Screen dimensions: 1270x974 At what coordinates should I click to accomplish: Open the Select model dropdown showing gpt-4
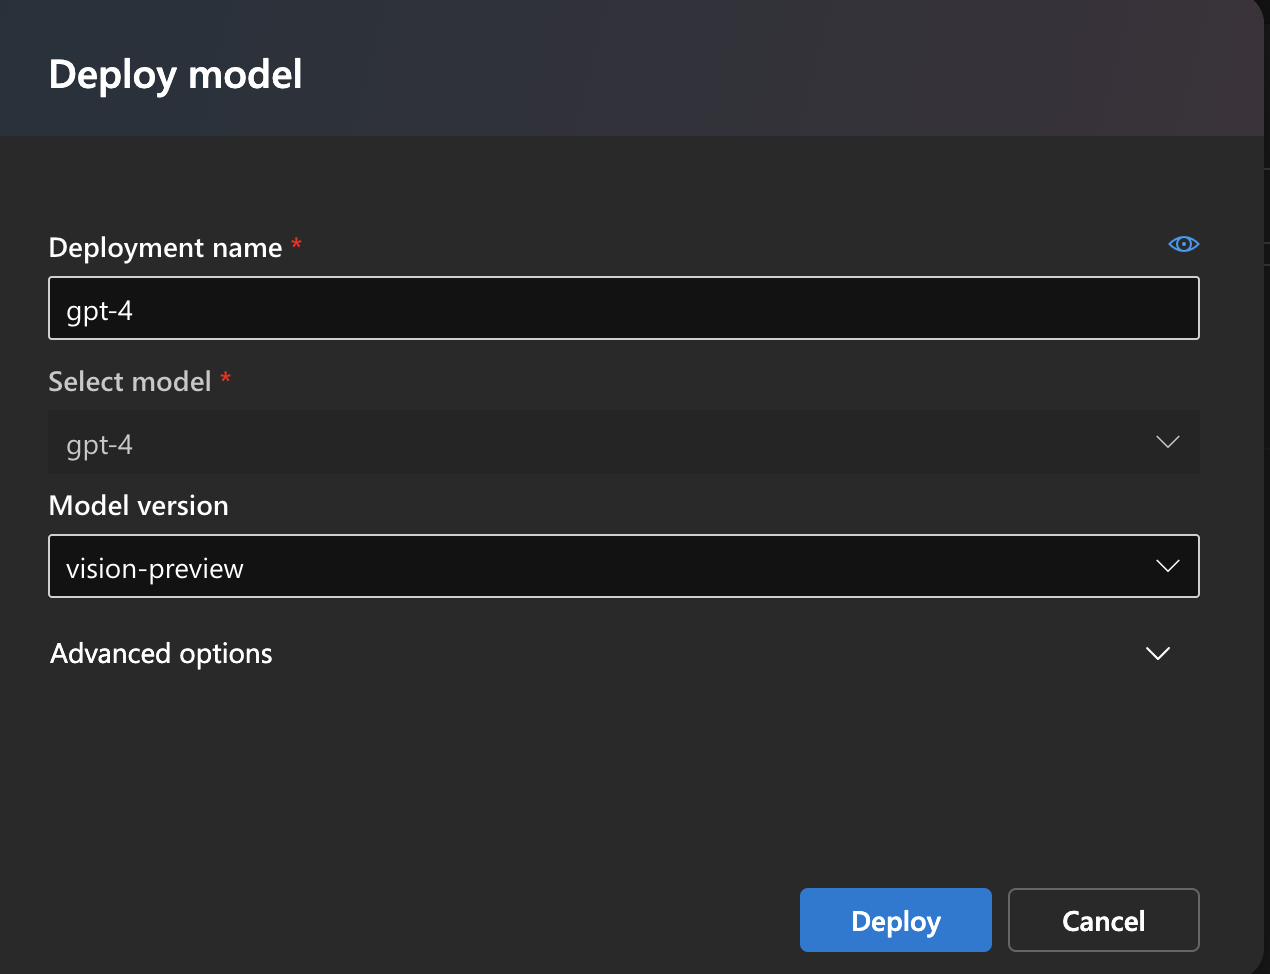point(624,442)
